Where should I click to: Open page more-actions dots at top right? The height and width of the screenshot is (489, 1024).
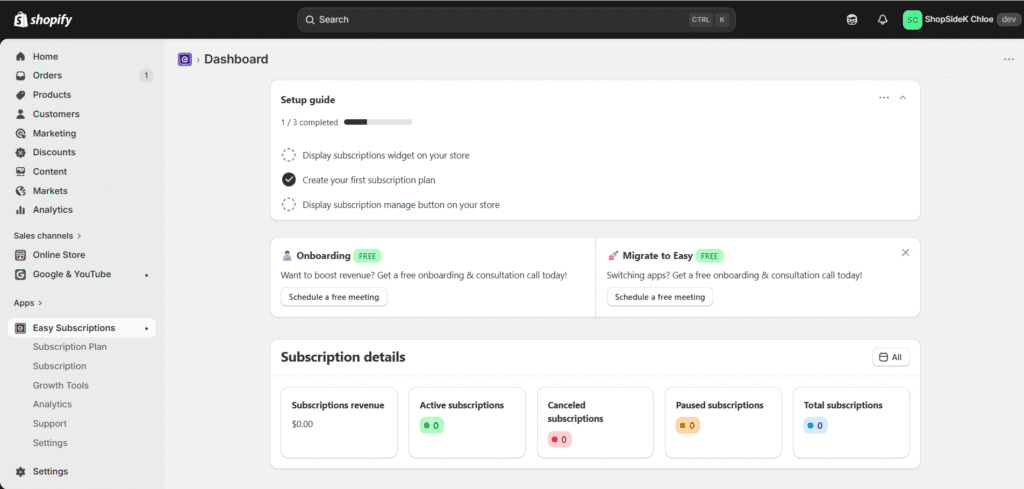(1009, 59)
